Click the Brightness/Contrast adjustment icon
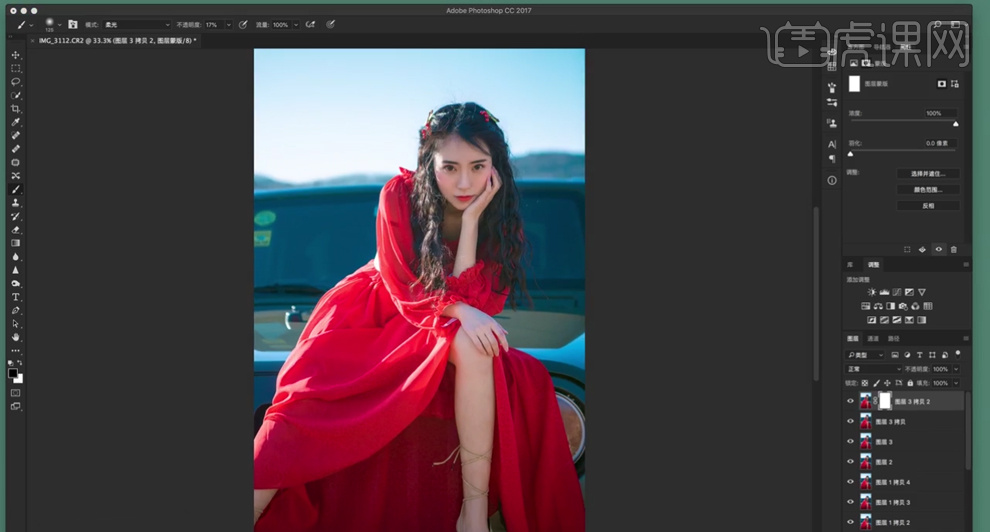Image resolution: width=990 pixels, height=532 pixels. (x=872, y=292)
